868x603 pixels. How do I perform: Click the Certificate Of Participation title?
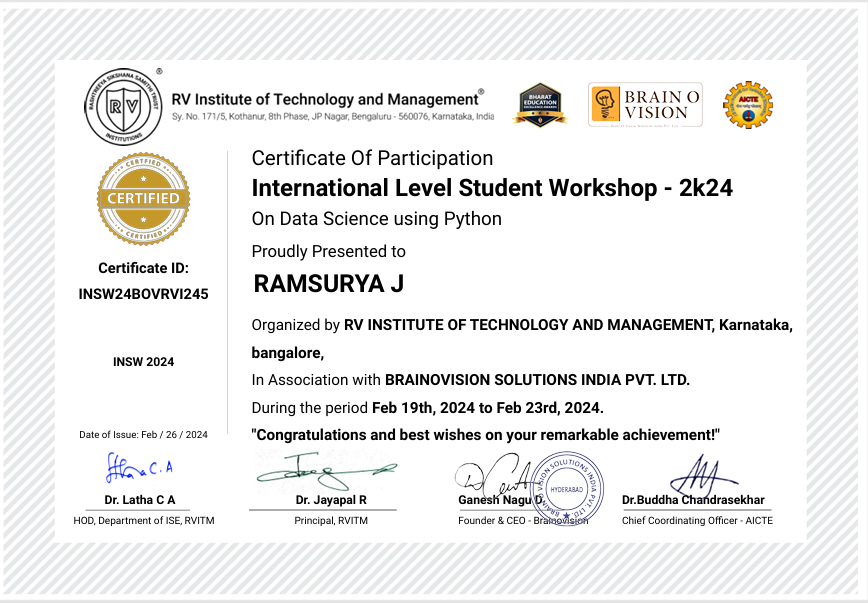point(372,158)
